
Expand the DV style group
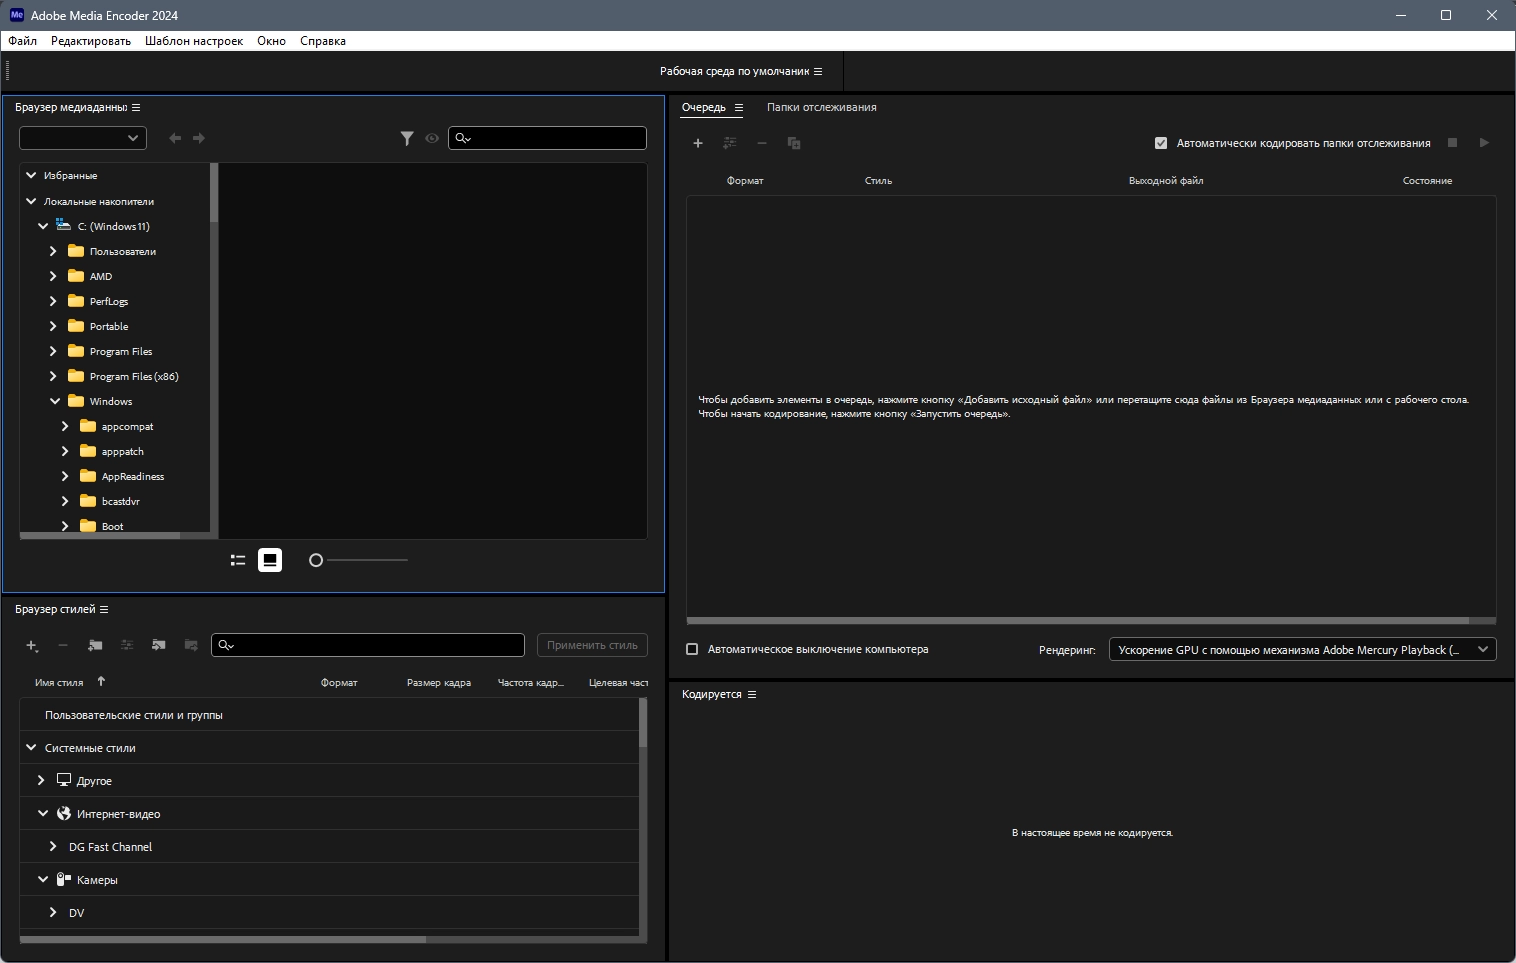(x=53, y=912)
